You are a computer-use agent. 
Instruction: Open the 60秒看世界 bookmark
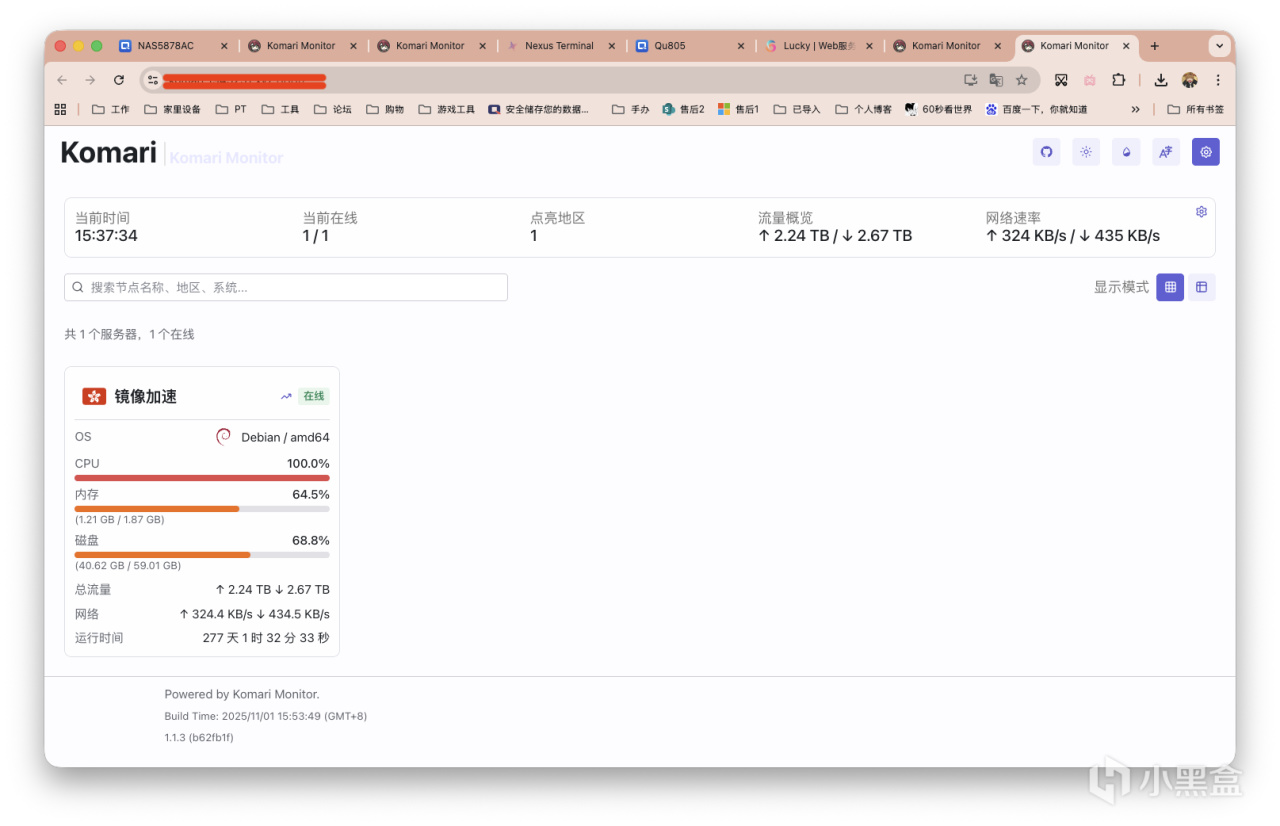click(x=938, y=109)
